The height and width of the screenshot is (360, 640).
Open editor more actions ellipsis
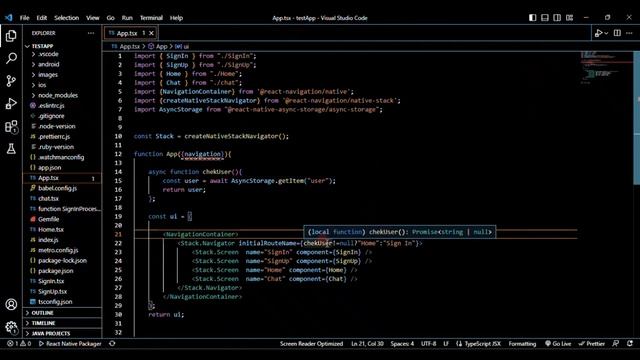(629, 33)
